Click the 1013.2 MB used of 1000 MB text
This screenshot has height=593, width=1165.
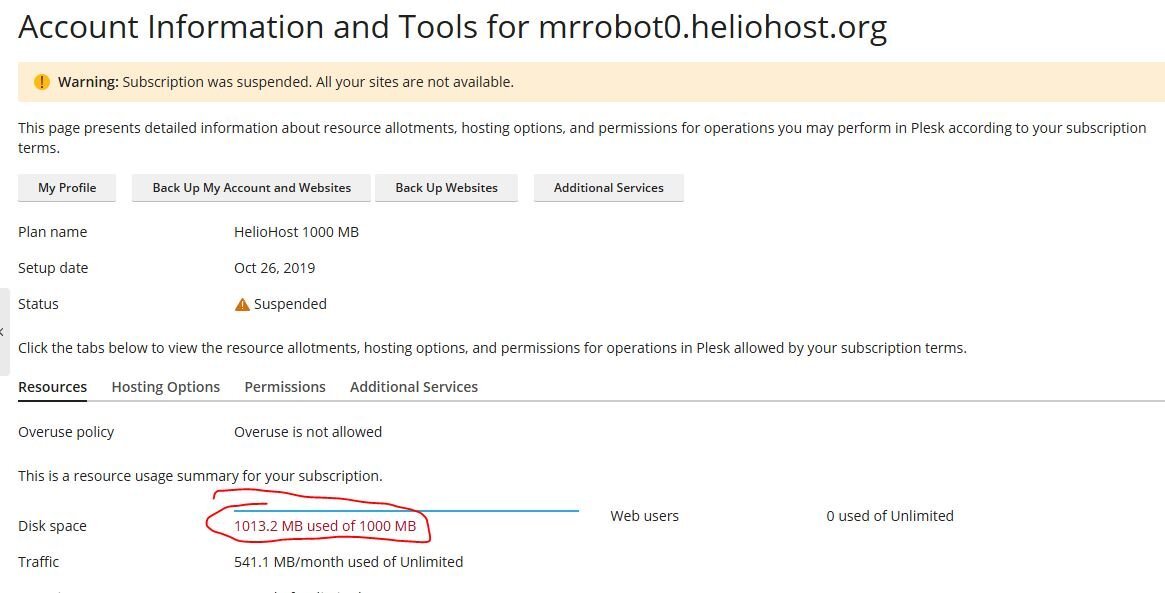point(325,526)
